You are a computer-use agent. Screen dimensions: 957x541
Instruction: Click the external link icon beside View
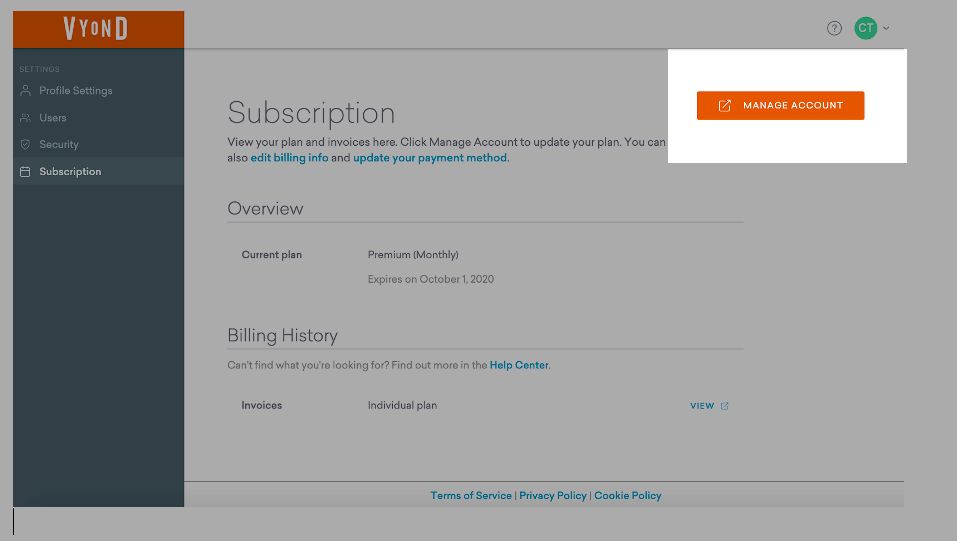coord(724,406)
